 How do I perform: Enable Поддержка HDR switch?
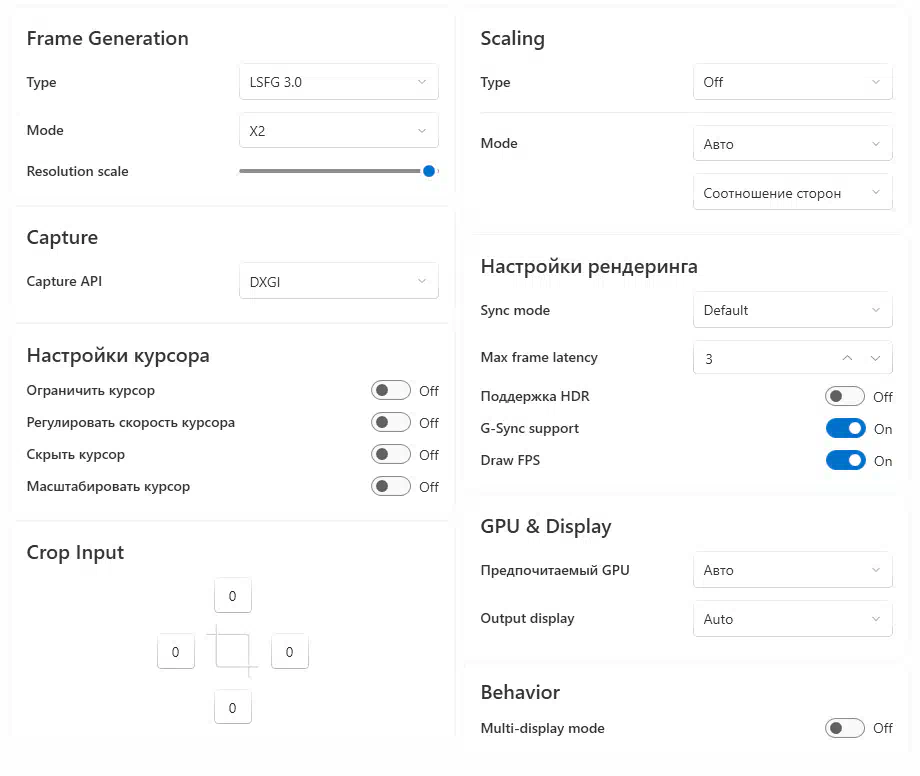tap(845, 397)
